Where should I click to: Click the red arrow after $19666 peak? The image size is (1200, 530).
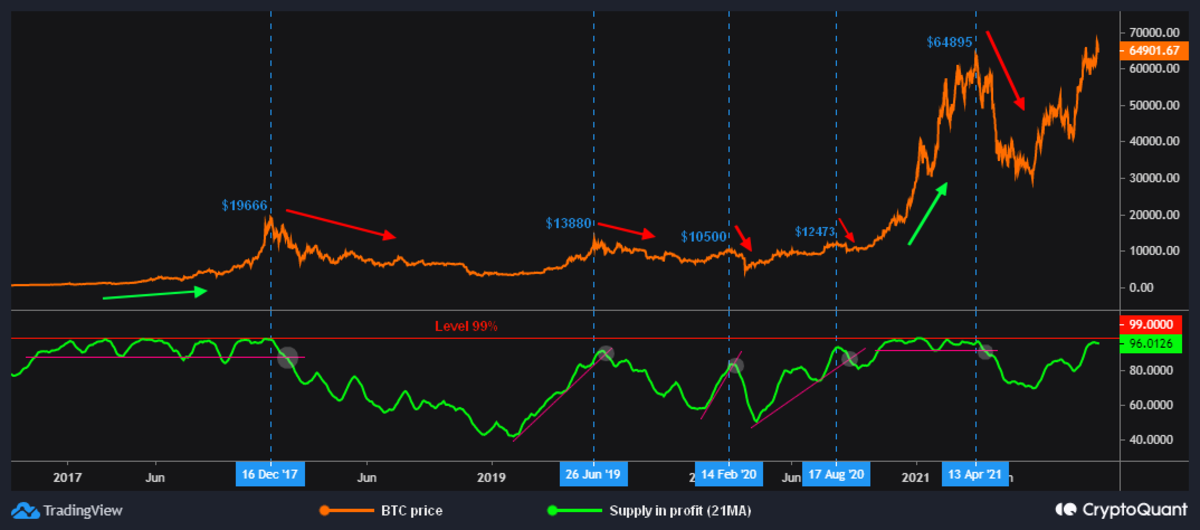(x=342, y=224)
